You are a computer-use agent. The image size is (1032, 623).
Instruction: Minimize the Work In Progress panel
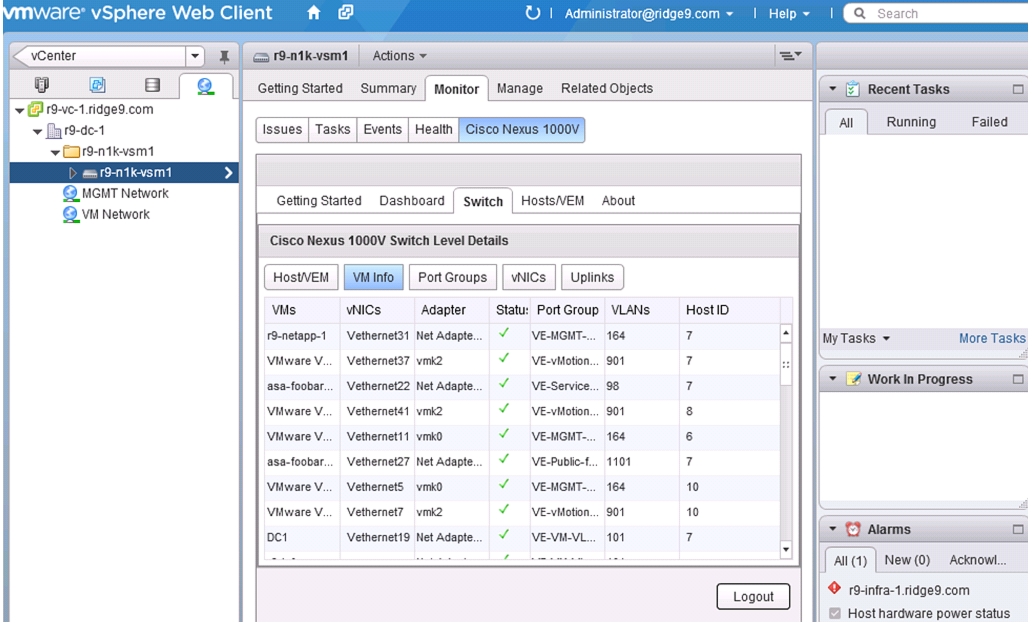pyautogui.click(x=1018, y=379)
